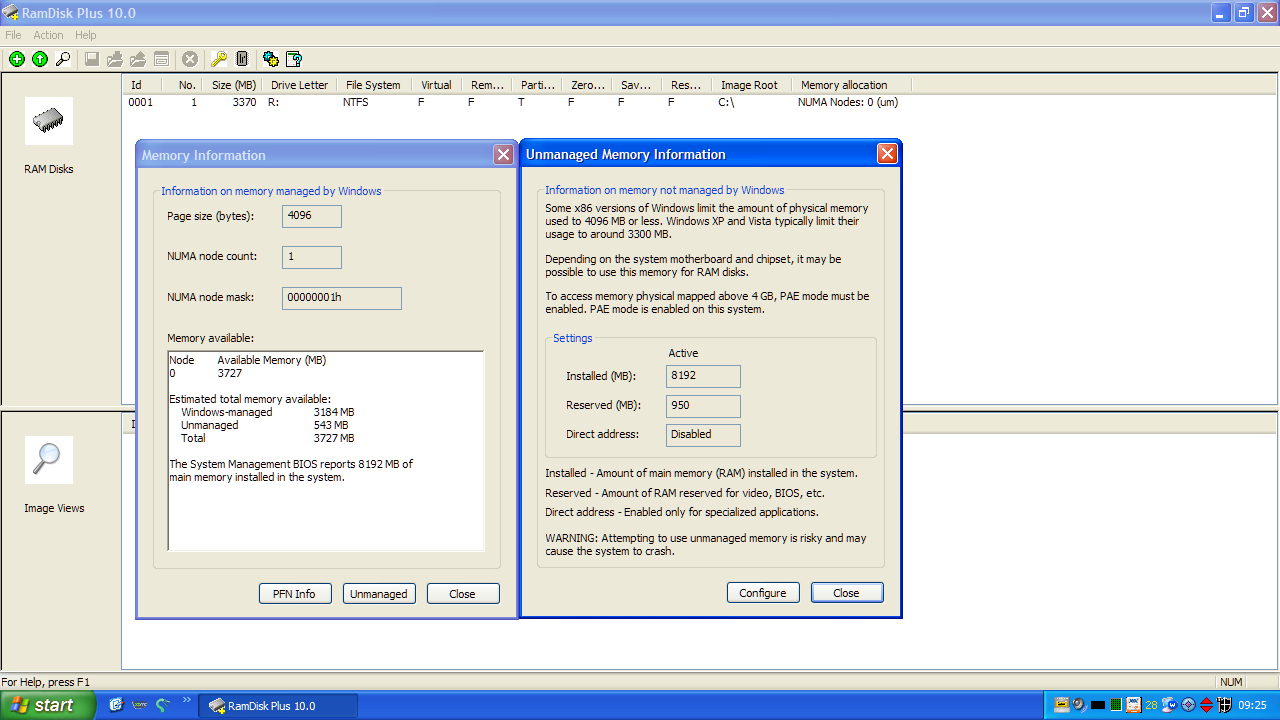
Task: Click the greyed-out window layout toolbar icon
Action: pos(161,59)
